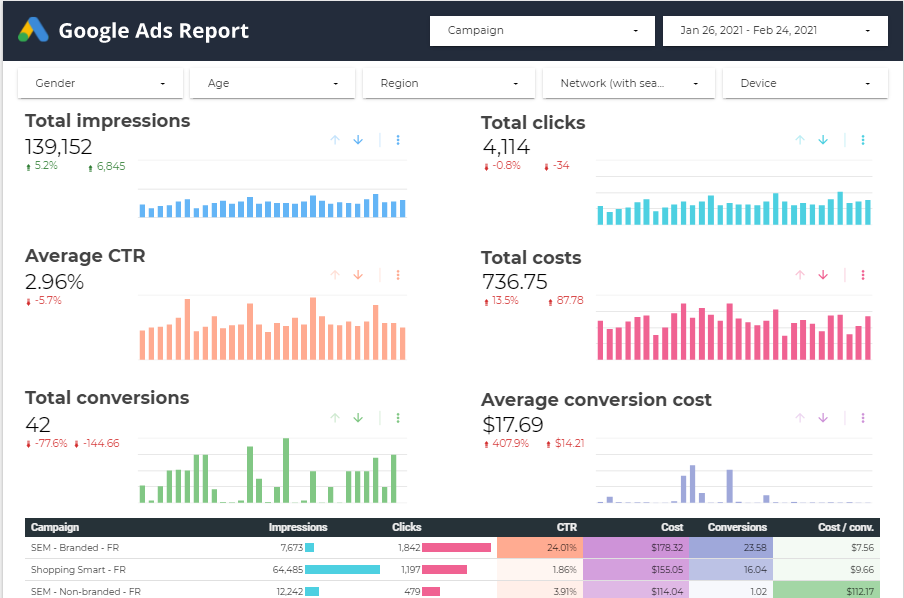This screenshot has width=904, height=598.
Task: Click the up arrow icon on Total conversions
Action: (x=335, y=418)
